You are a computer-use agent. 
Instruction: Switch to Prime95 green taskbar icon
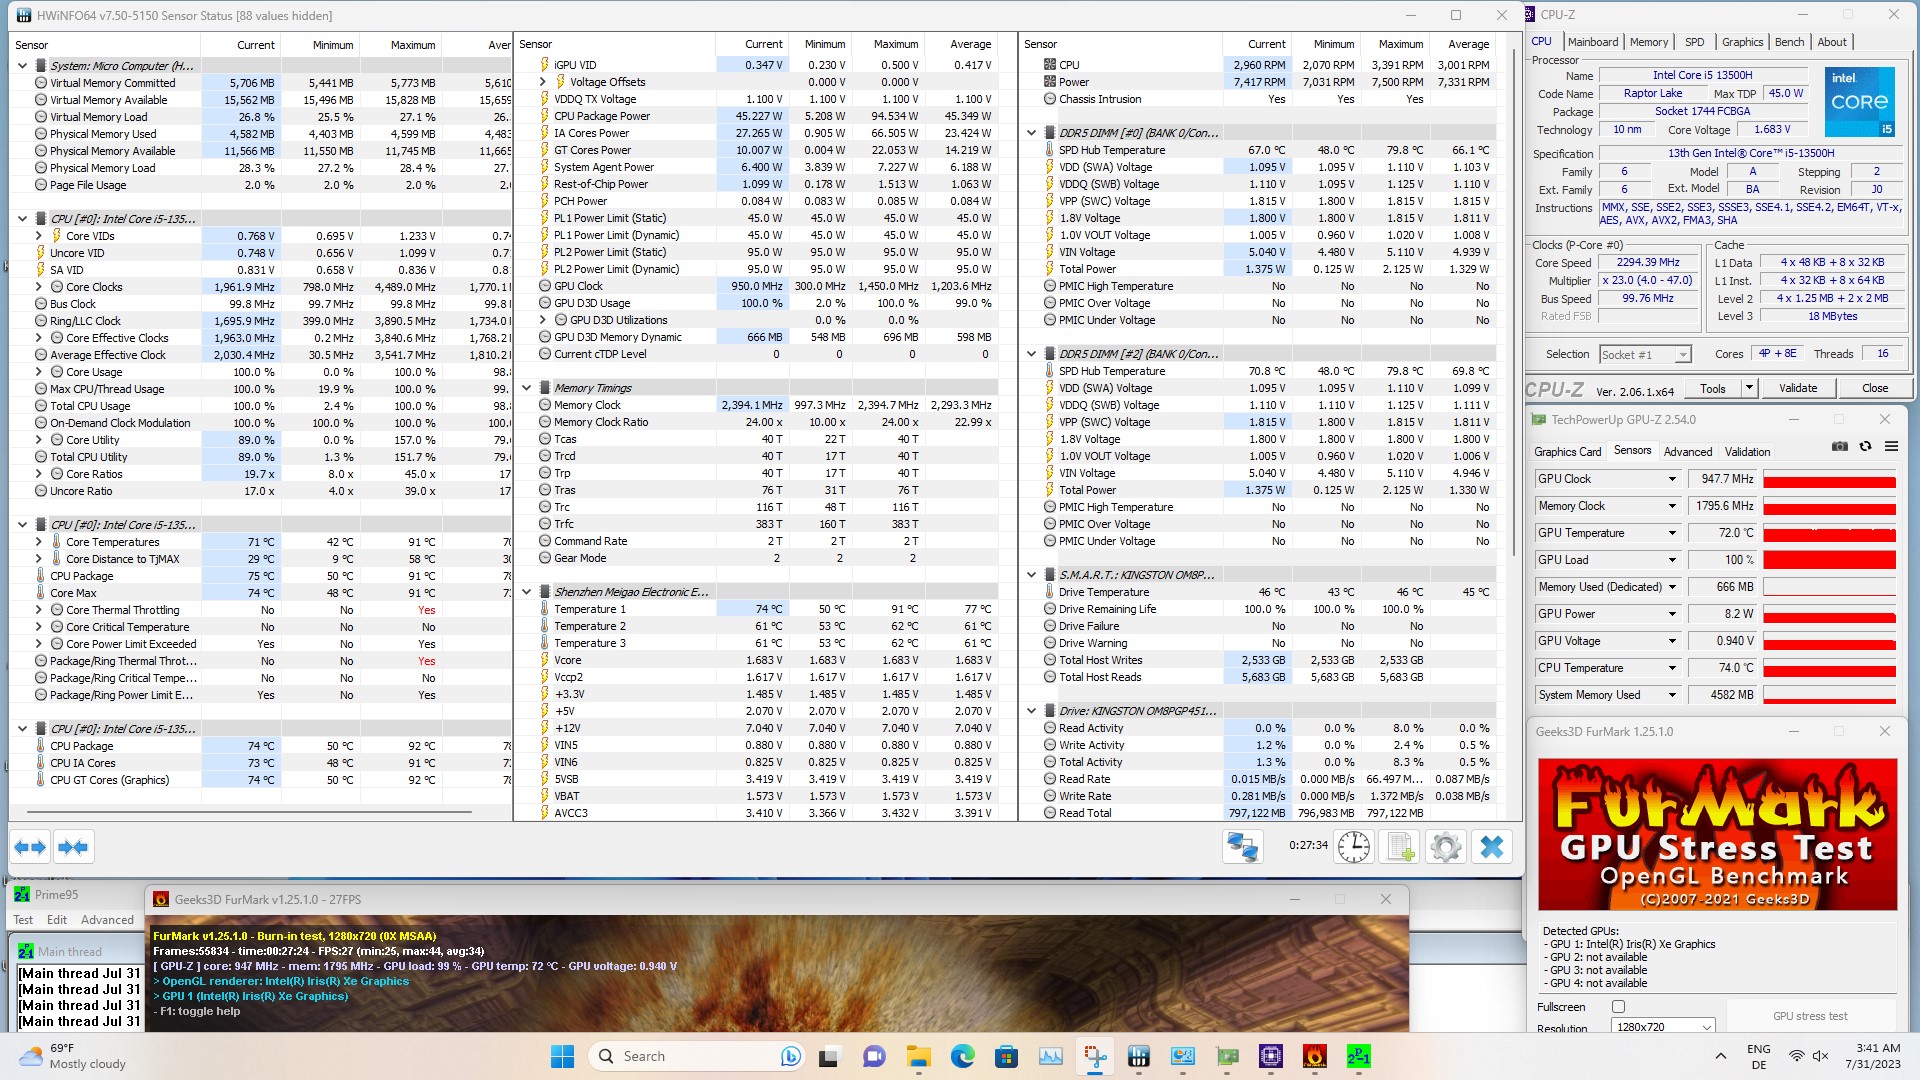[x=1359, y=1056]
